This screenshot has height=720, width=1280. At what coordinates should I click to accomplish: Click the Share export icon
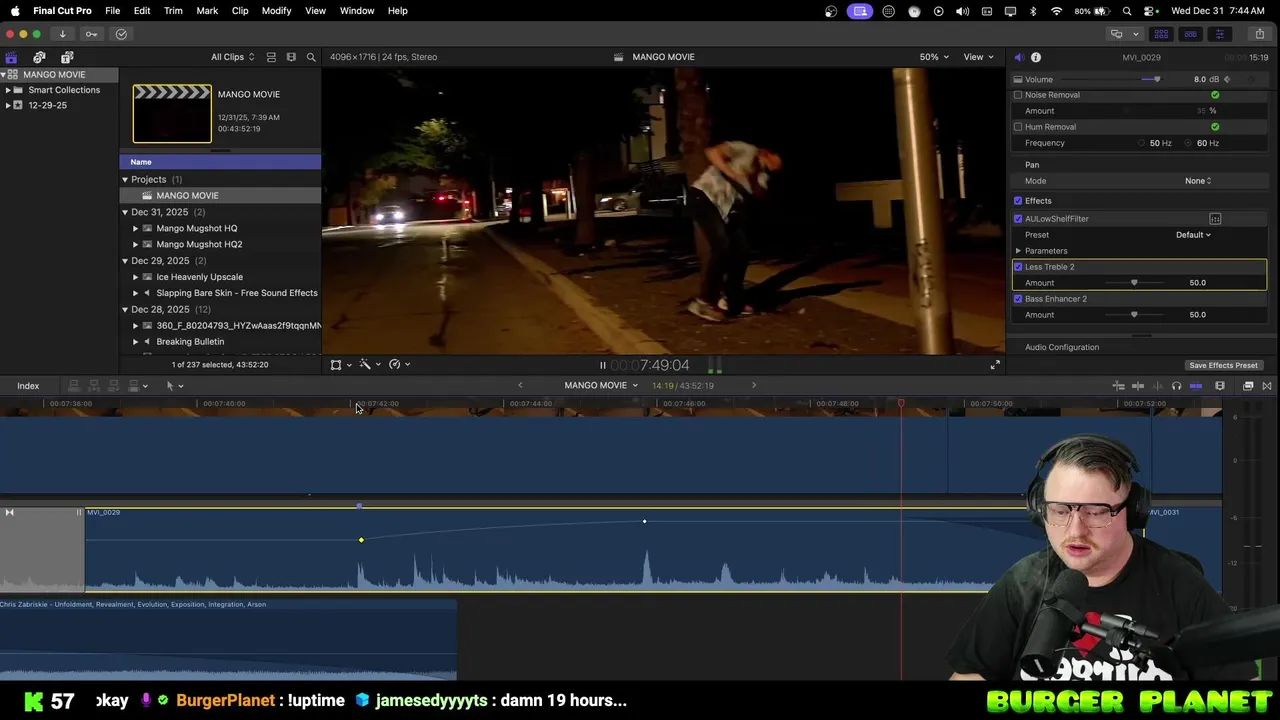click(1259, 34)
